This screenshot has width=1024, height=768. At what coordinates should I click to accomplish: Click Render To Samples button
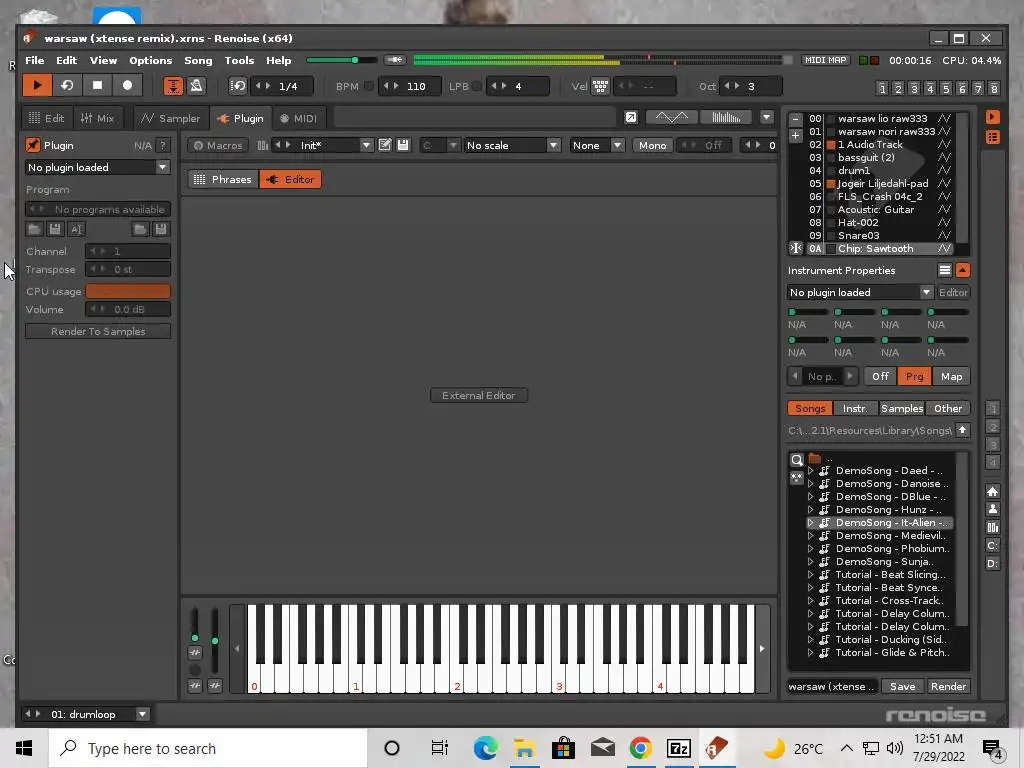pyautogui.click(x=98, y=331)
